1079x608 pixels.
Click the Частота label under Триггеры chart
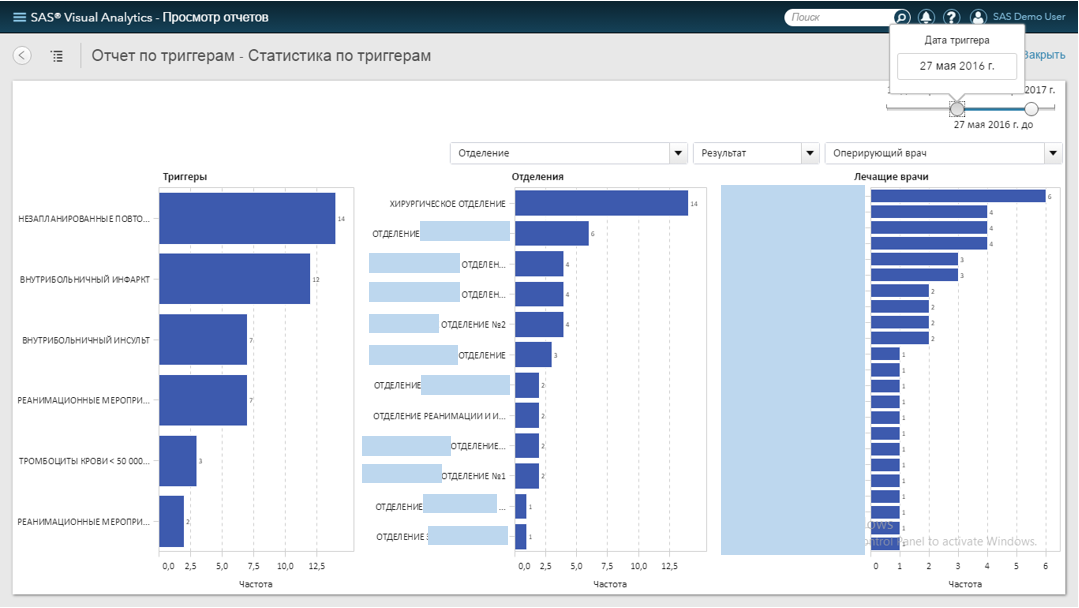pos(255,584)
